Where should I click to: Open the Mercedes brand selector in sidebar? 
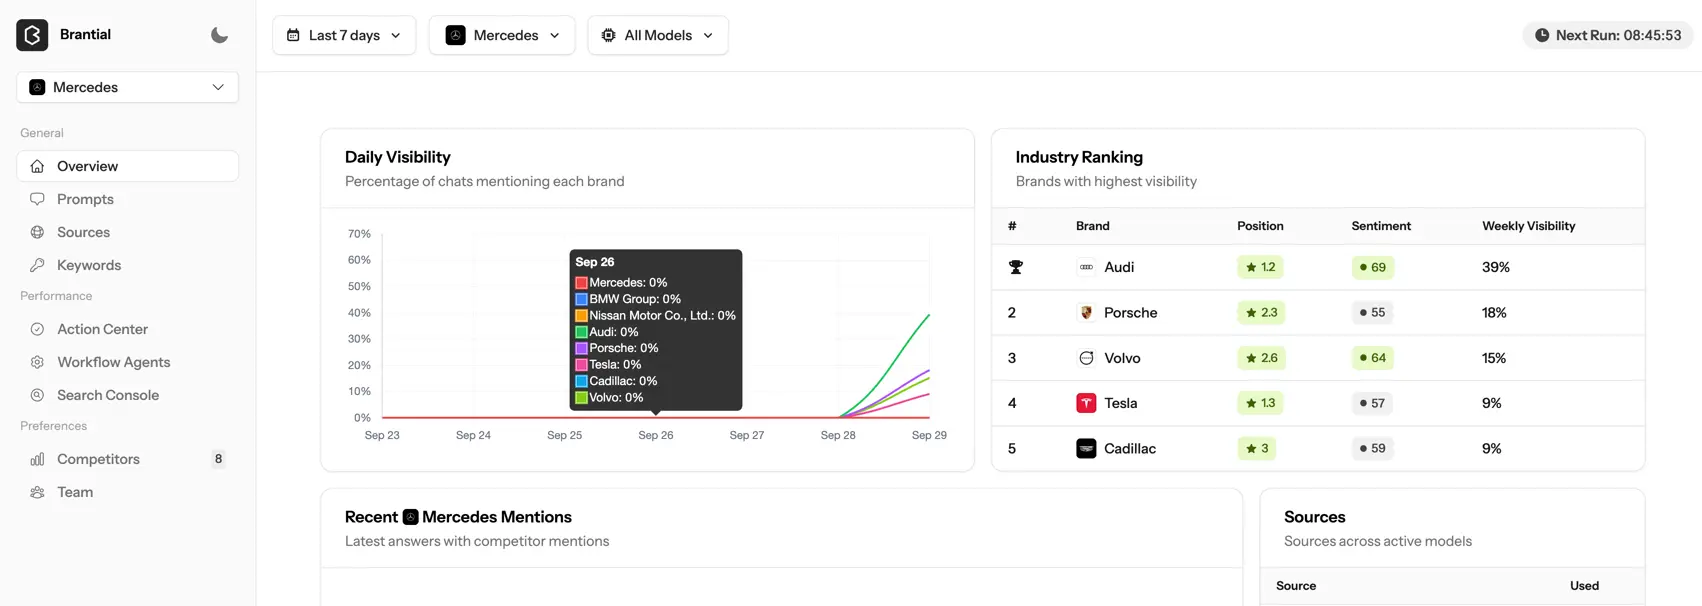(x=127, y=87)
